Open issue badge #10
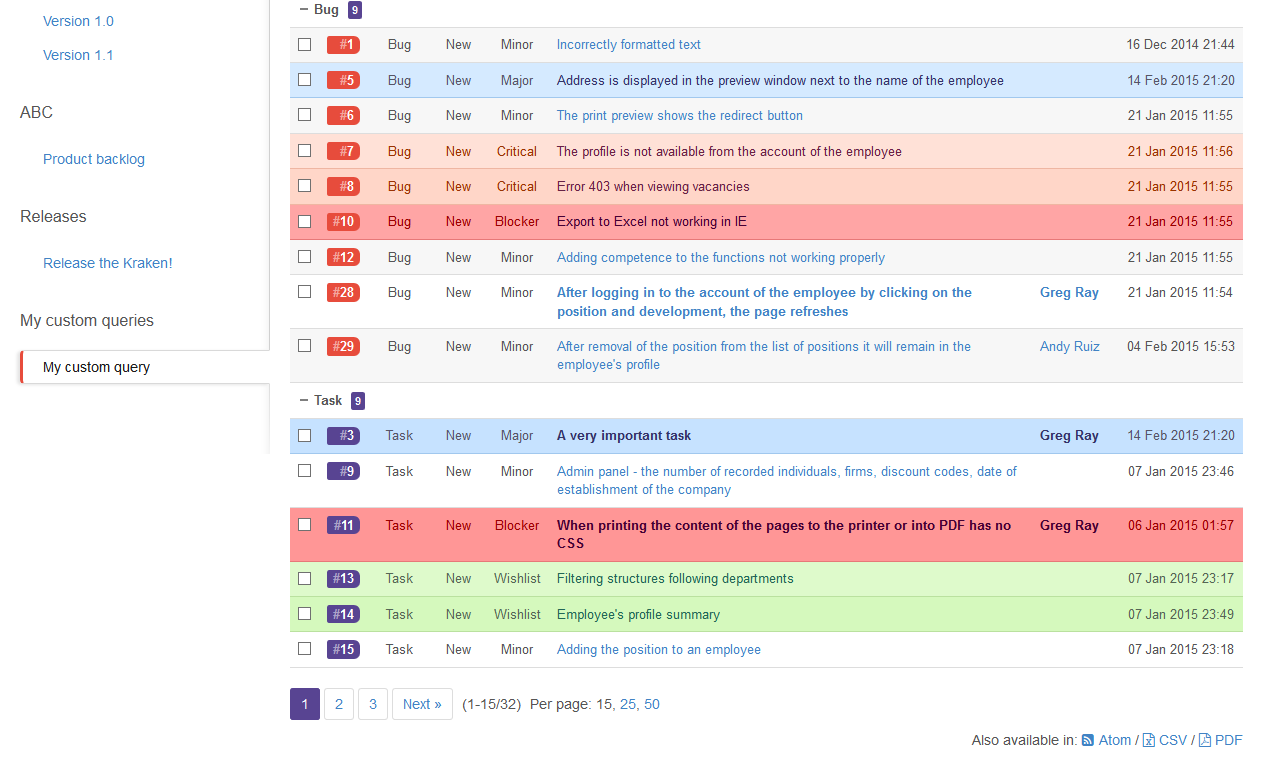Screen dimensions: 1263x768 click(343, 222)
